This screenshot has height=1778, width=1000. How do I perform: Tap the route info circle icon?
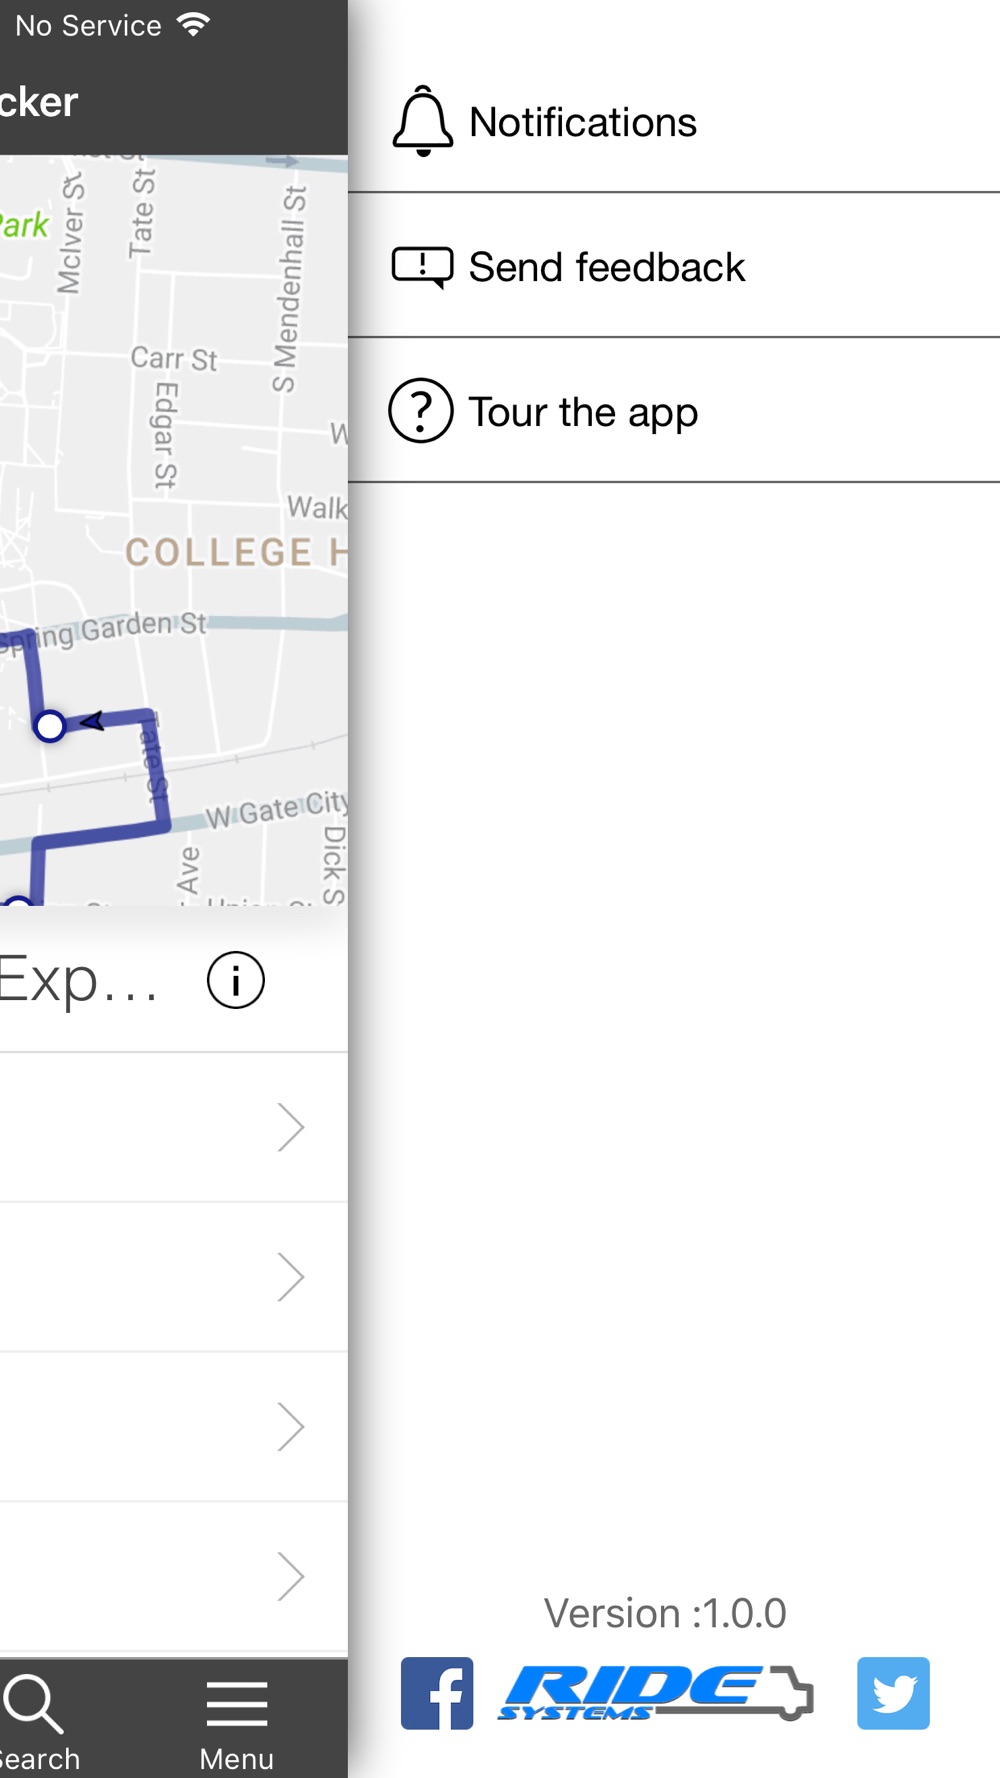pyautogui.click(x=236, y=980)
